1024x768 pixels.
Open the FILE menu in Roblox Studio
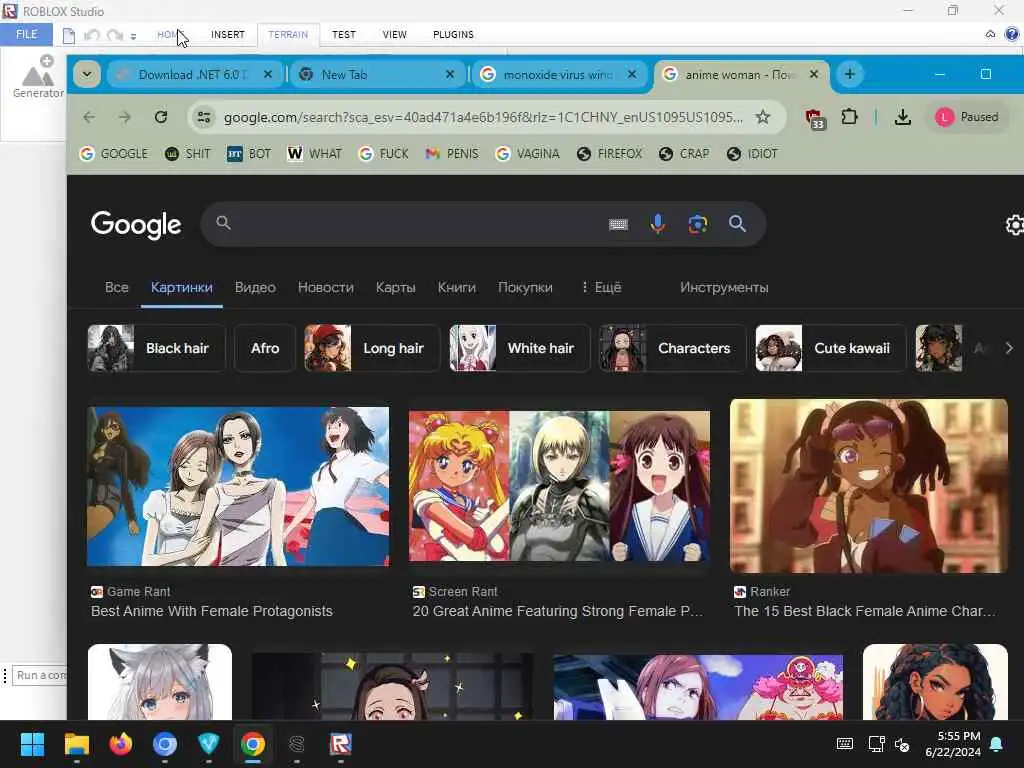(x=26, y=34)
